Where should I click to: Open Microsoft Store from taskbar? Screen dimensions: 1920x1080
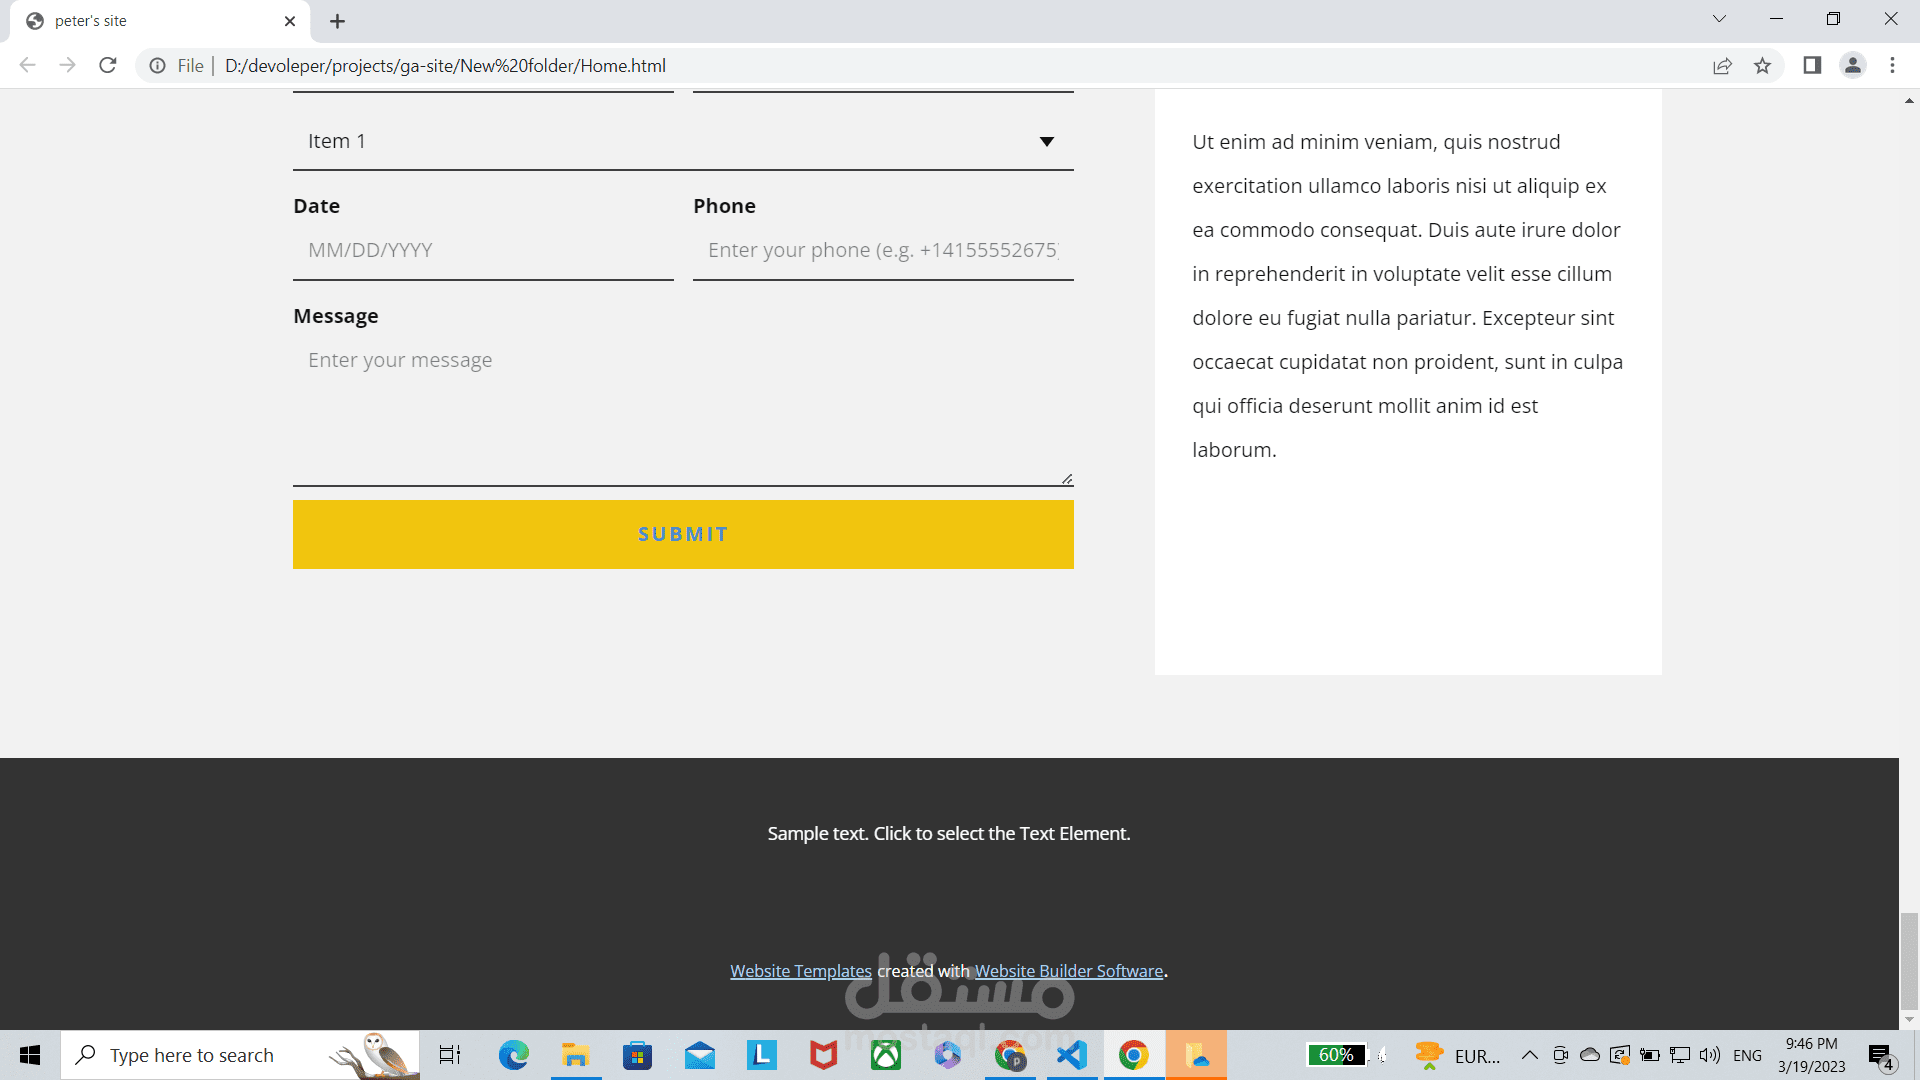pos(637,1055)
